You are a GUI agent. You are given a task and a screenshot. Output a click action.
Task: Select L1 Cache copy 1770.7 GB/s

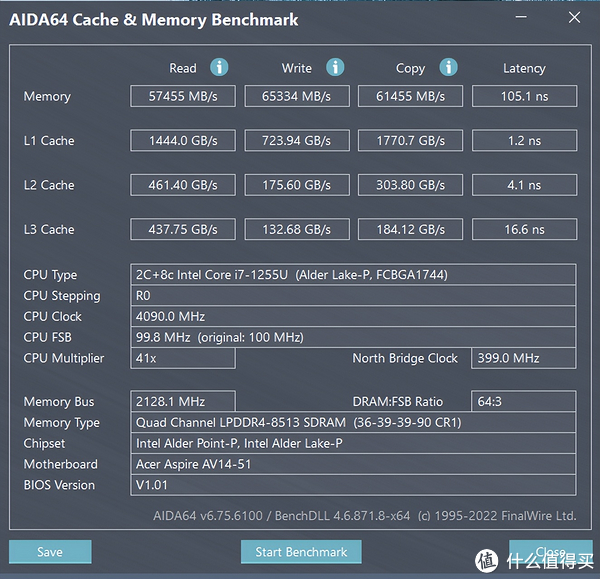pyautogui.click(x=410, y=140)
